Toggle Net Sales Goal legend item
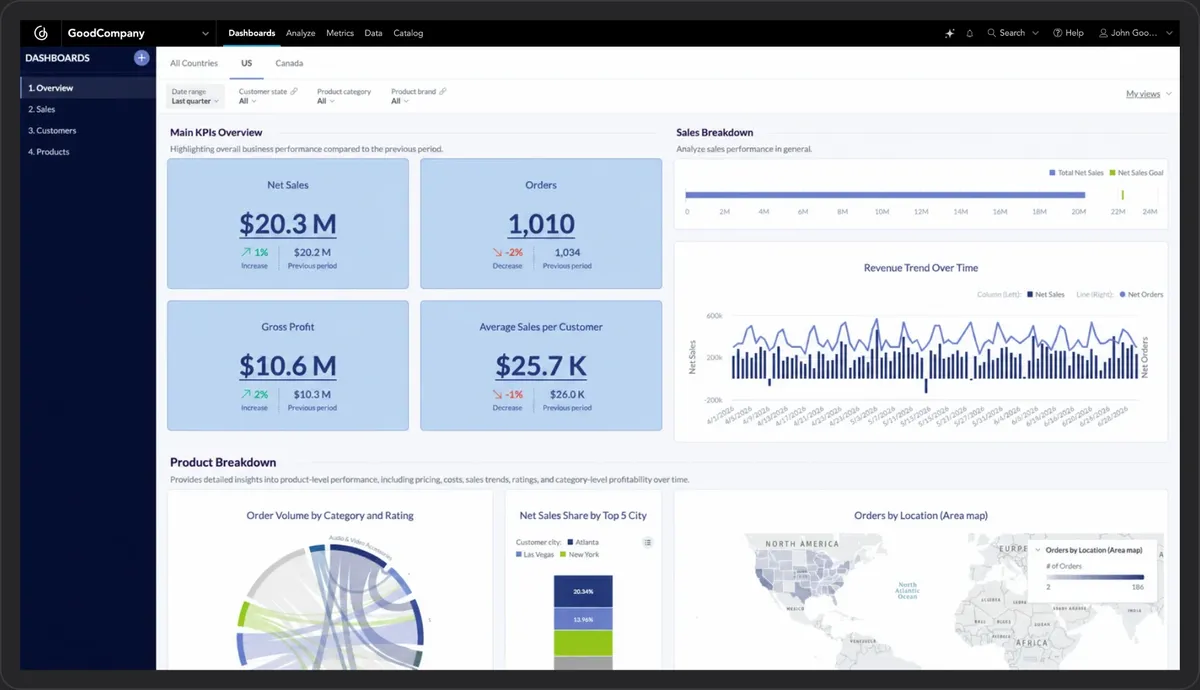1200x690 pixels. [x=1136, y=173]
